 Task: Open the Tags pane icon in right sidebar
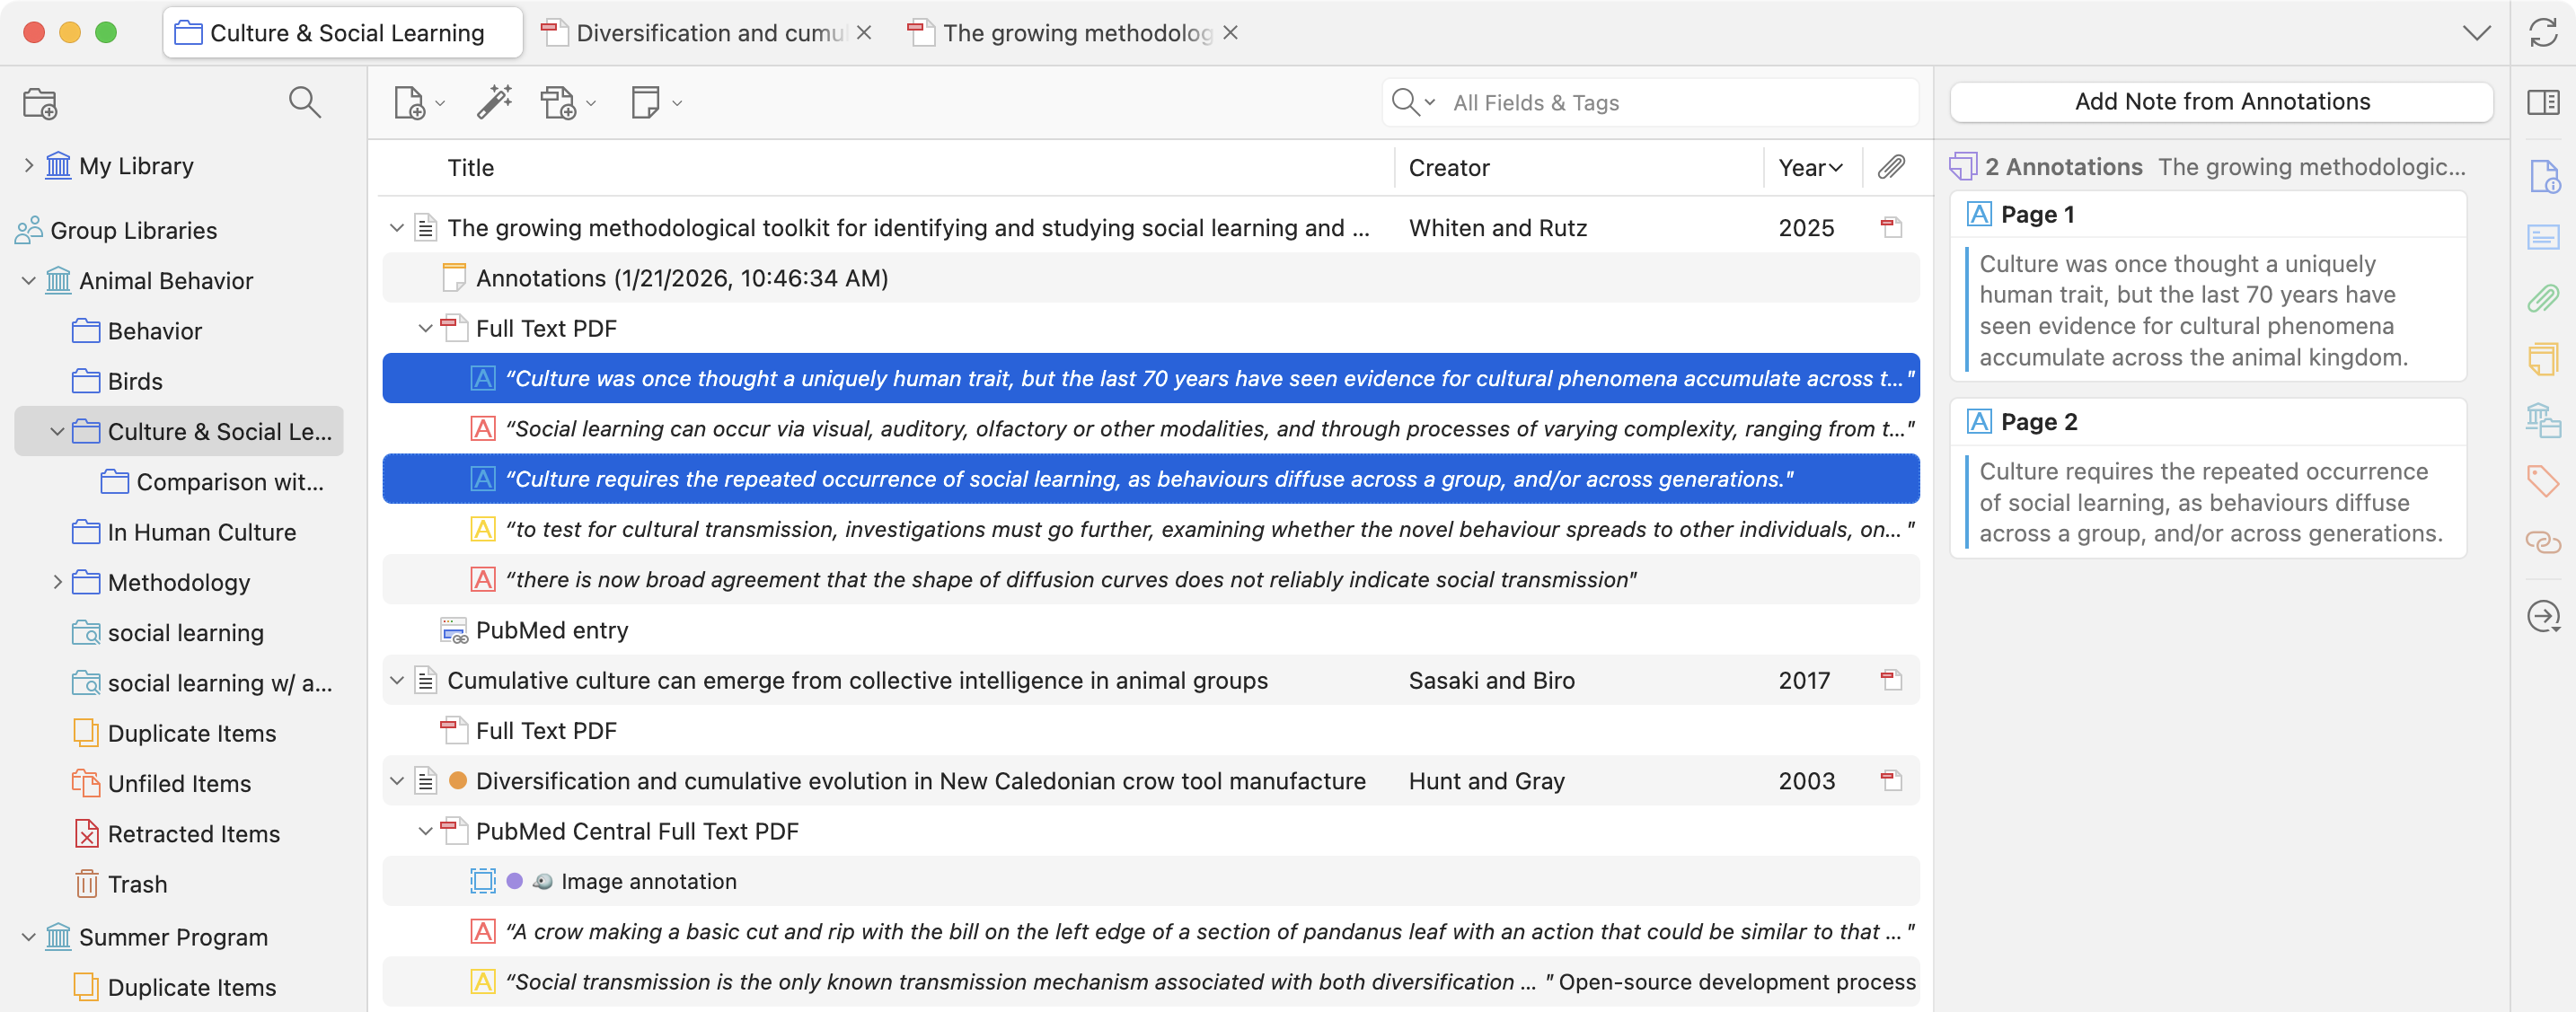coord(2543,481)
